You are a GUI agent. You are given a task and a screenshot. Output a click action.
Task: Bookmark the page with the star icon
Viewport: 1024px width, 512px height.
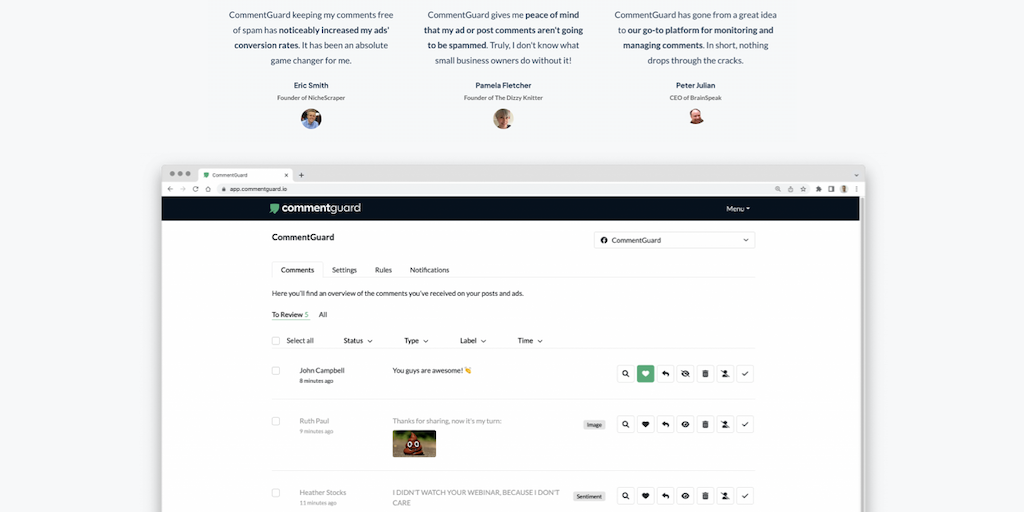click(803, 189)
